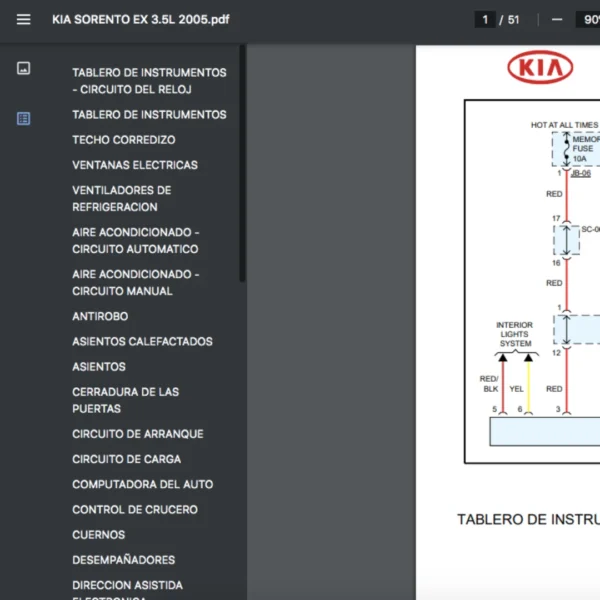Image resolution: width=600 pixels, height=600 pixels.
Task: Jump to COMPUTADORA DEL AUTO
Action: (142, 484)
